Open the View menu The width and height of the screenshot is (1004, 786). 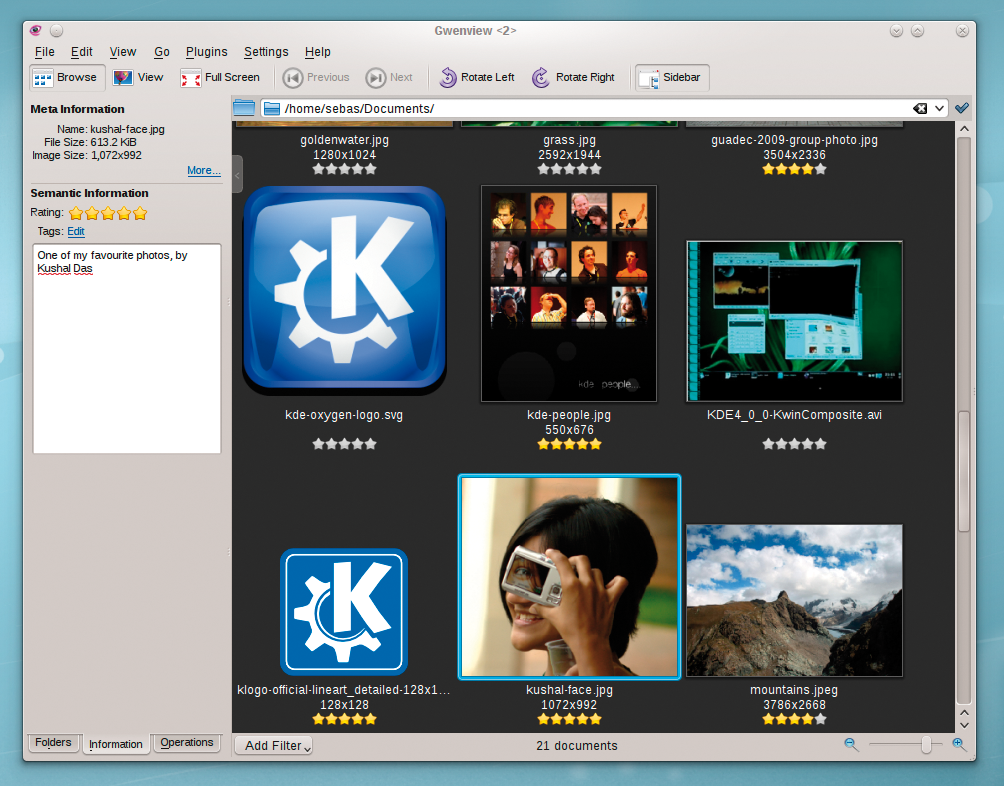(122, 52)
